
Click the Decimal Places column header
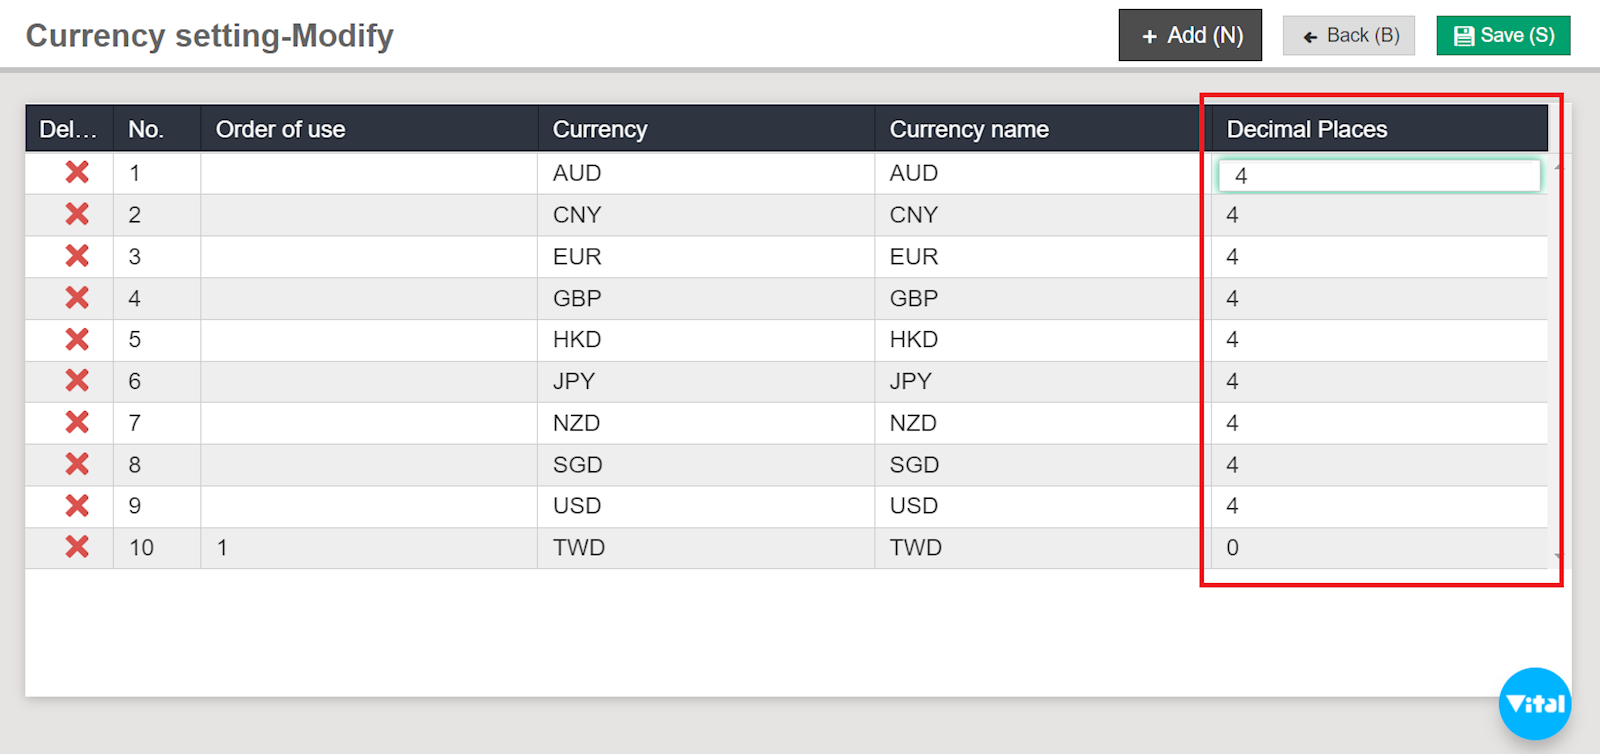(x=1306, y=129)
